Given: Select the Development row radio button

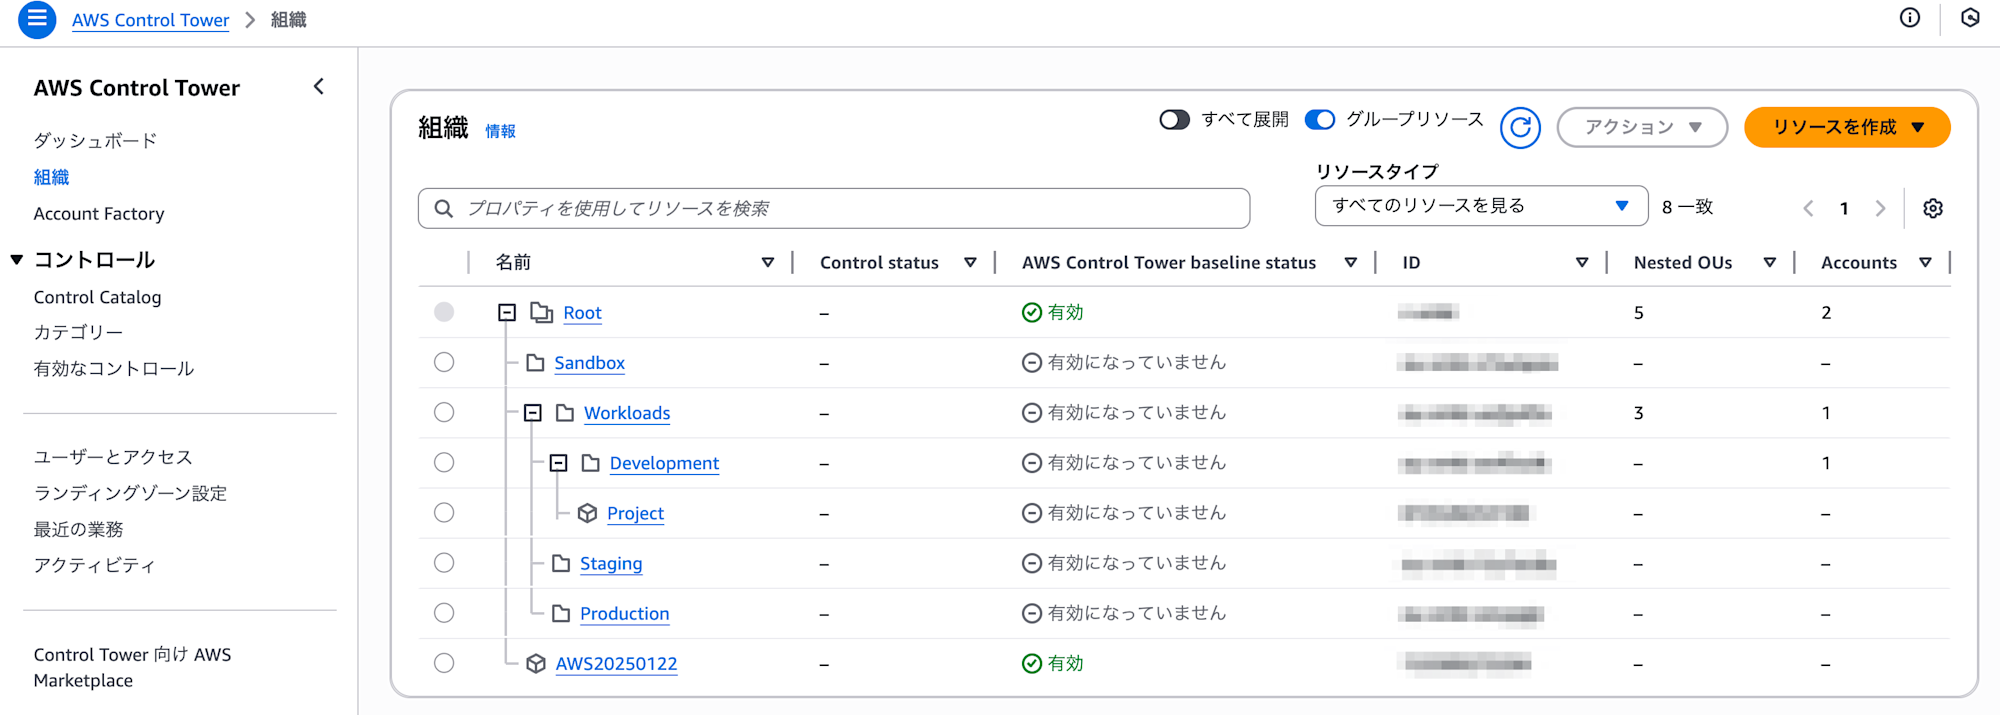Looking at the screenshot, I should tap(444, 462).
